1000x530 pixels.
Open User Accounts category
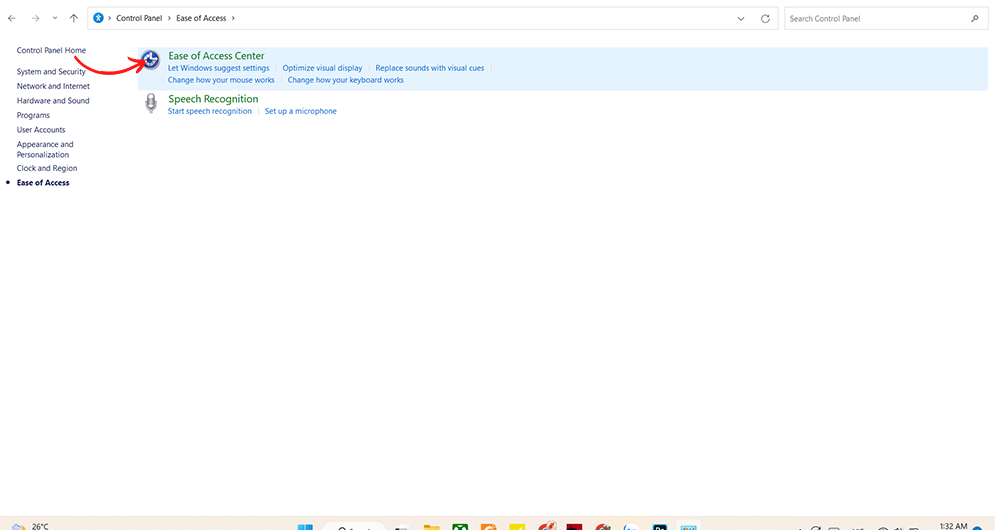[41, 129]
